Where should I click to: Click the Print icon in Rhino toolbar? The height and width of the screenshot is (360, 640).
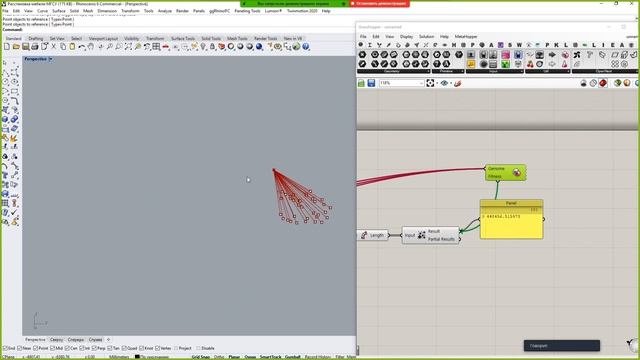click(35, 47)
